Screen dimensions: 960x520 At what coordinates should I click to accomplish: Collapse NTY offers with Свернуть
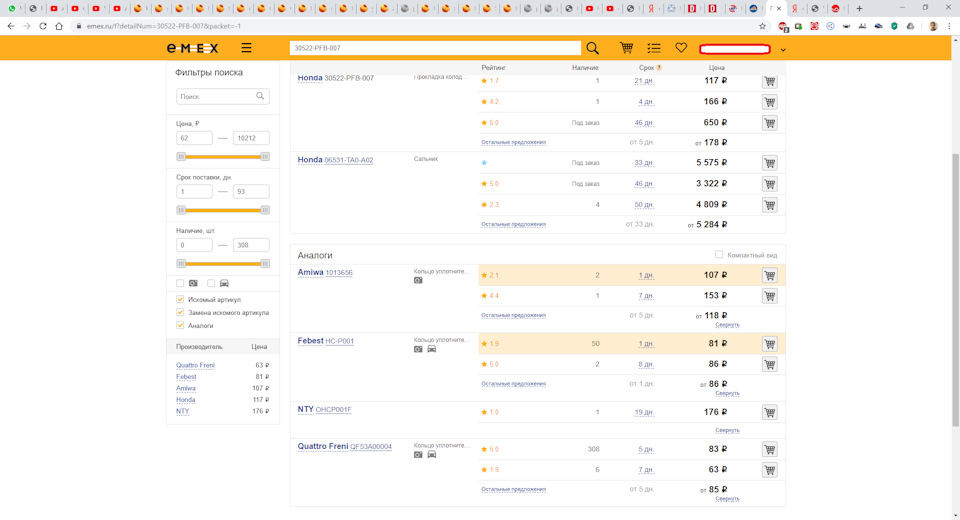[x=727, y=430]
